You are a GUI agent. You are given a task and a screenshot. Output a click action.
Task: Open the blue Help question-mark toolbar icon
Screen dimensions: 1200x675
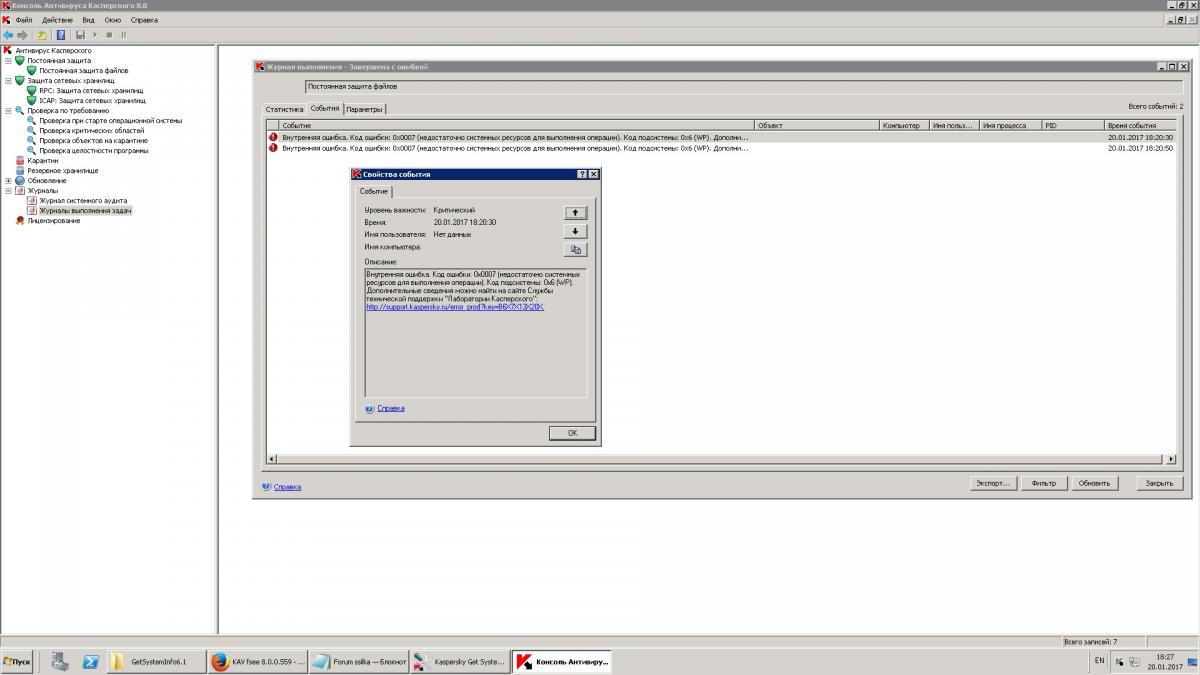61,35
